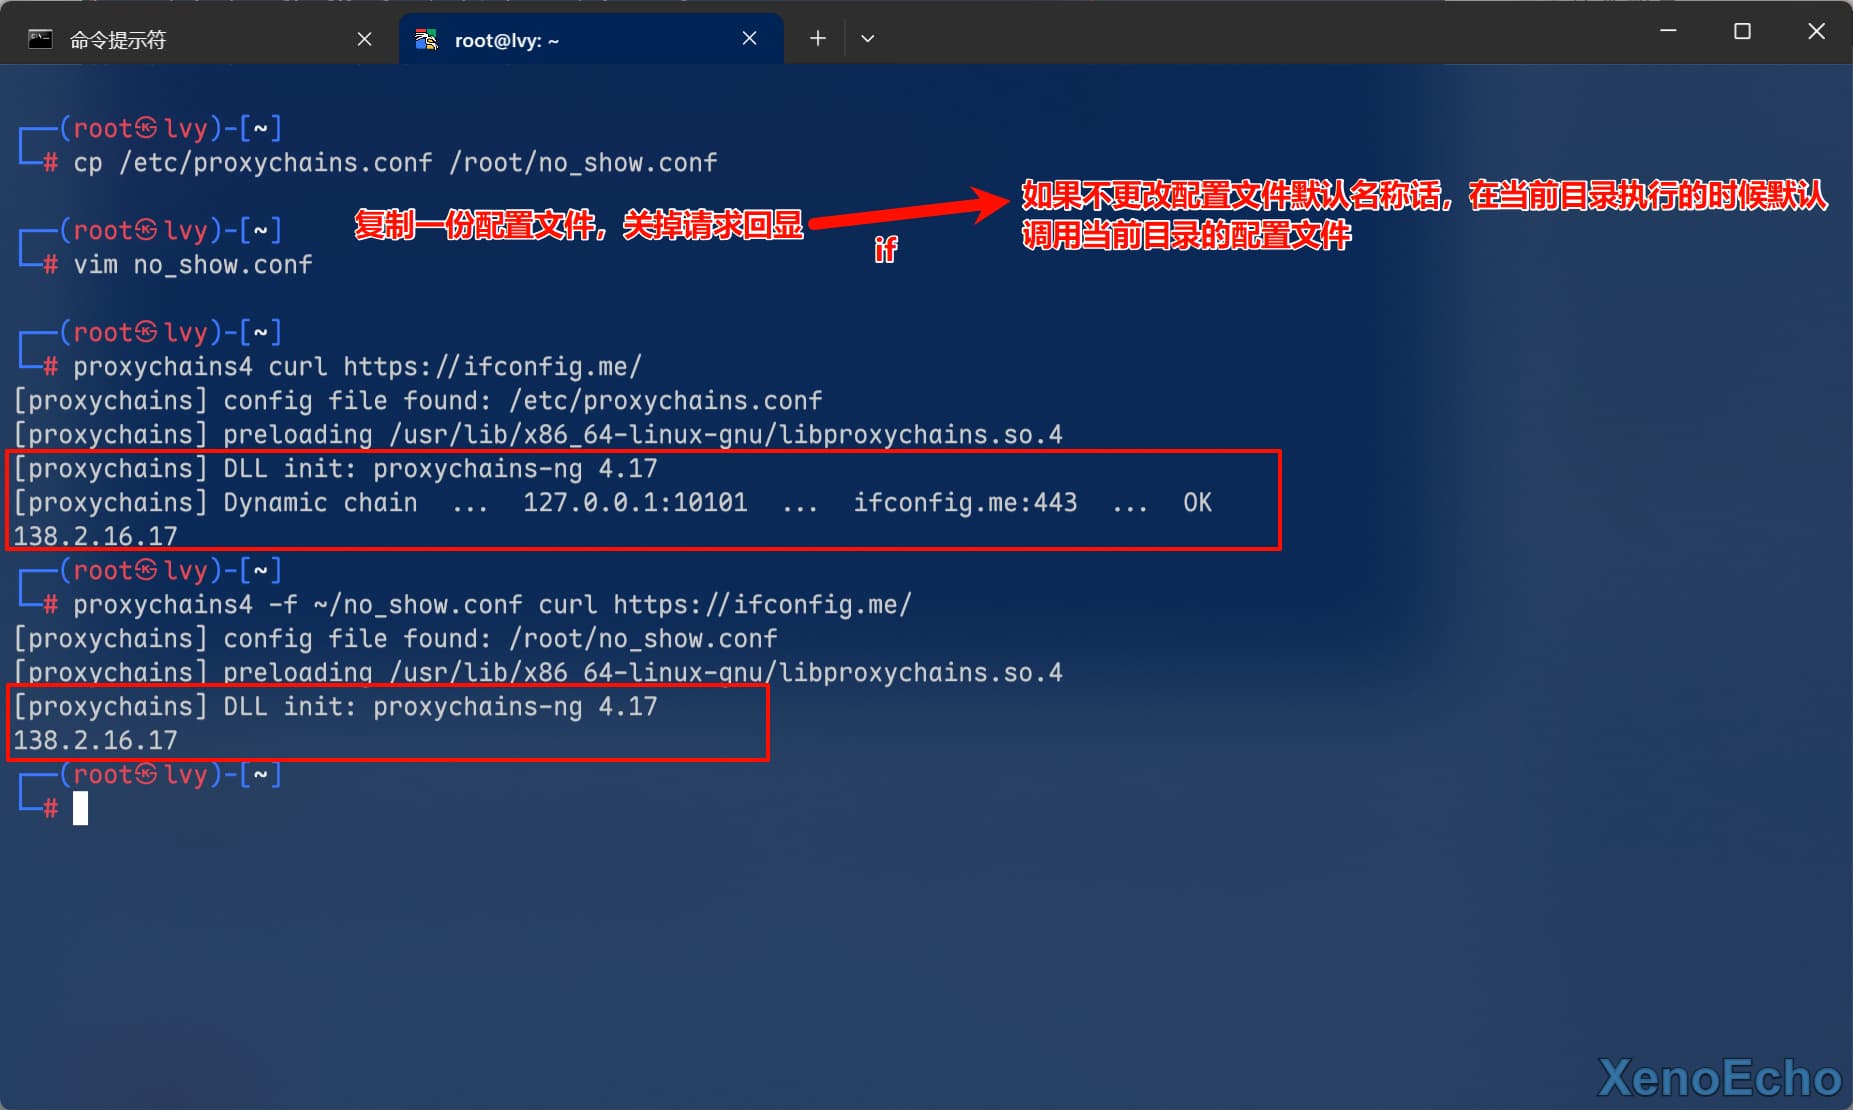This screenshot has height=1110, width=1853.
Task: Click the Linux icon in root@lvy tab
Action: pyautogui.click(x=427, y=40)
